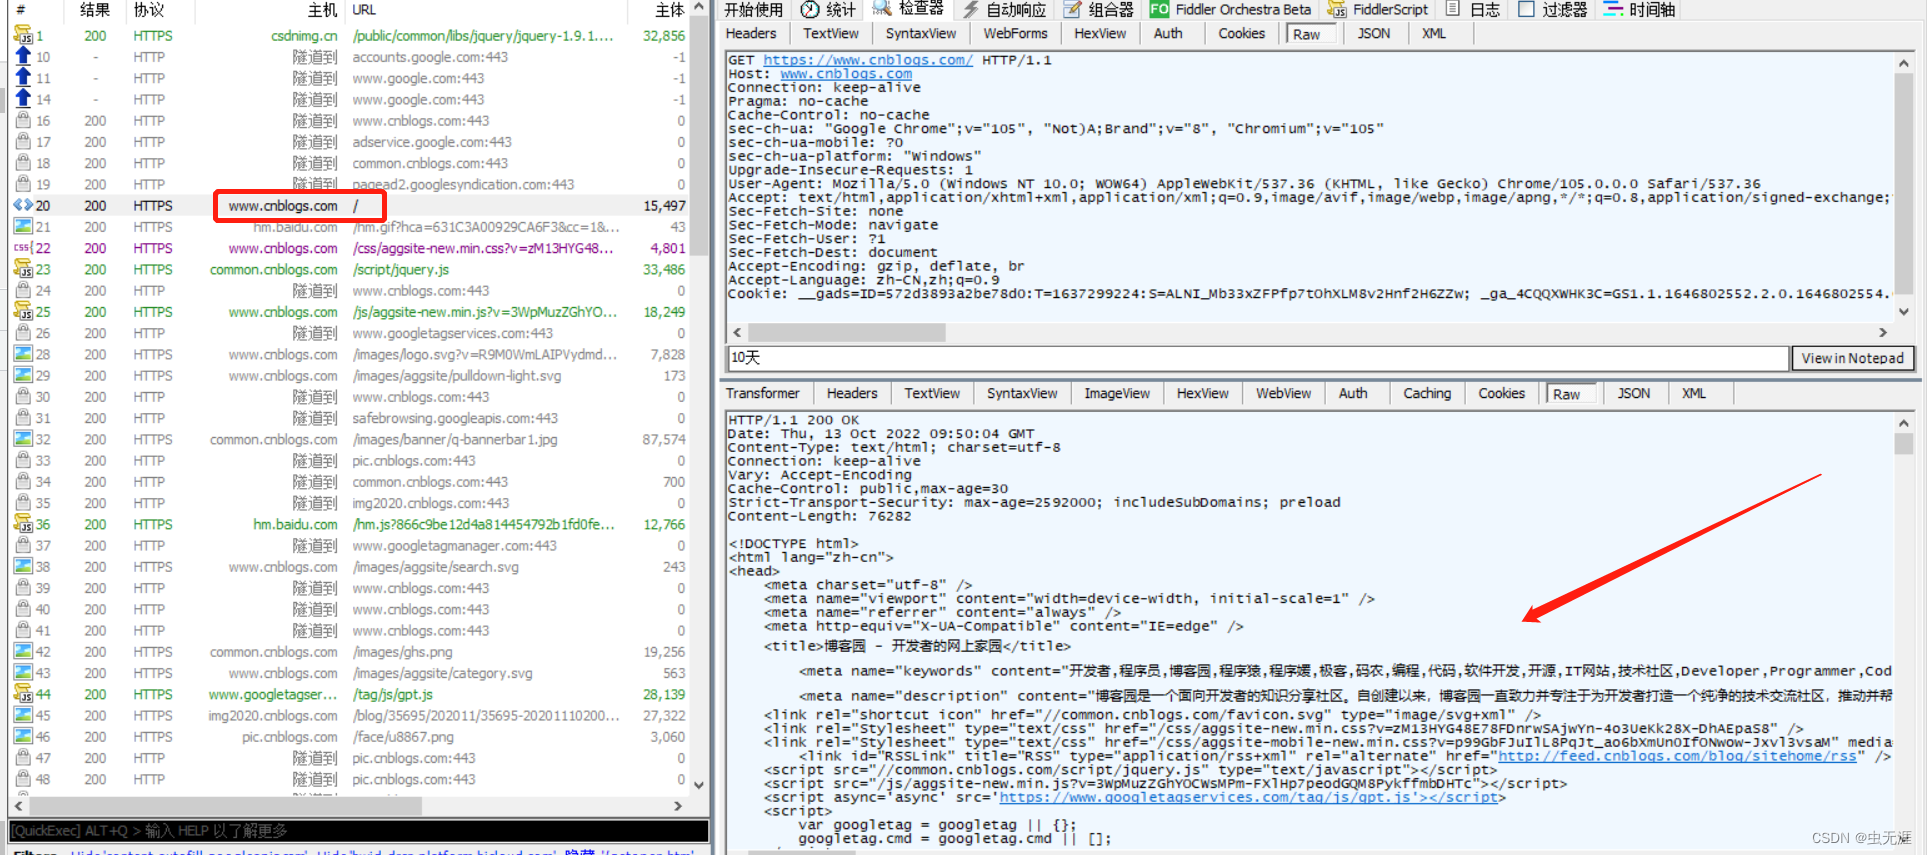Viewport: 1927px width, 855px height.
Task: Click image icon of session 28 logo.svg
Action: click(x=23, y=354)
